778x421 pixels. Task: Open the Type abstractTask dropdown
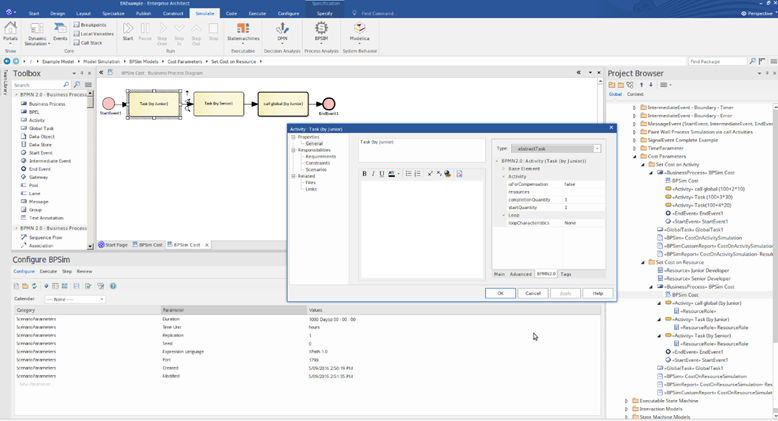point(597,148)
